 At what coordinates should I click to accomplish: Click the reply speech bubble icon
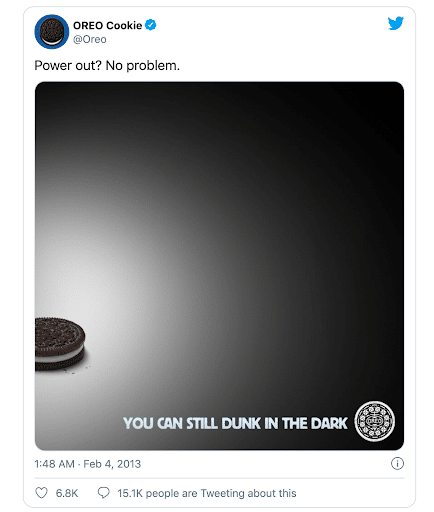point(103,493)
